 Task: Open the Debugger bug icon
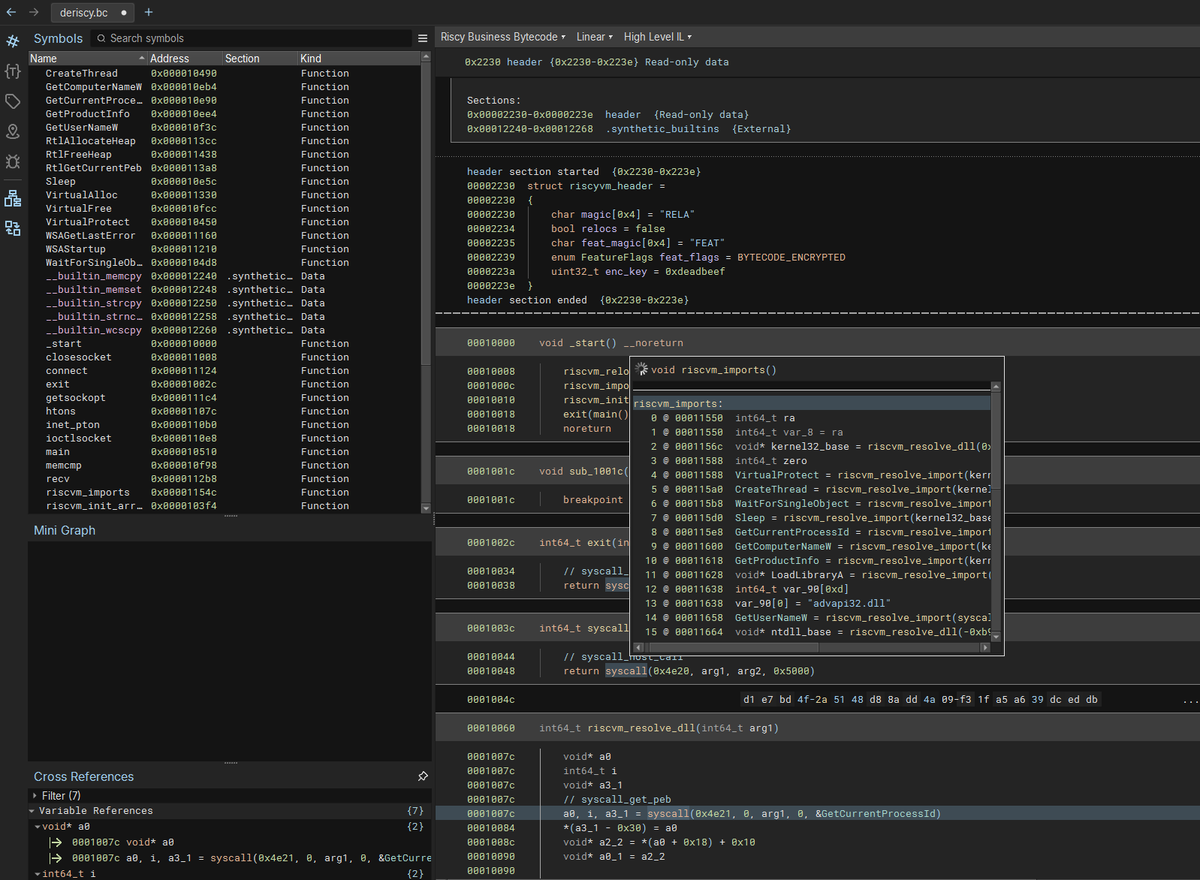13,161
